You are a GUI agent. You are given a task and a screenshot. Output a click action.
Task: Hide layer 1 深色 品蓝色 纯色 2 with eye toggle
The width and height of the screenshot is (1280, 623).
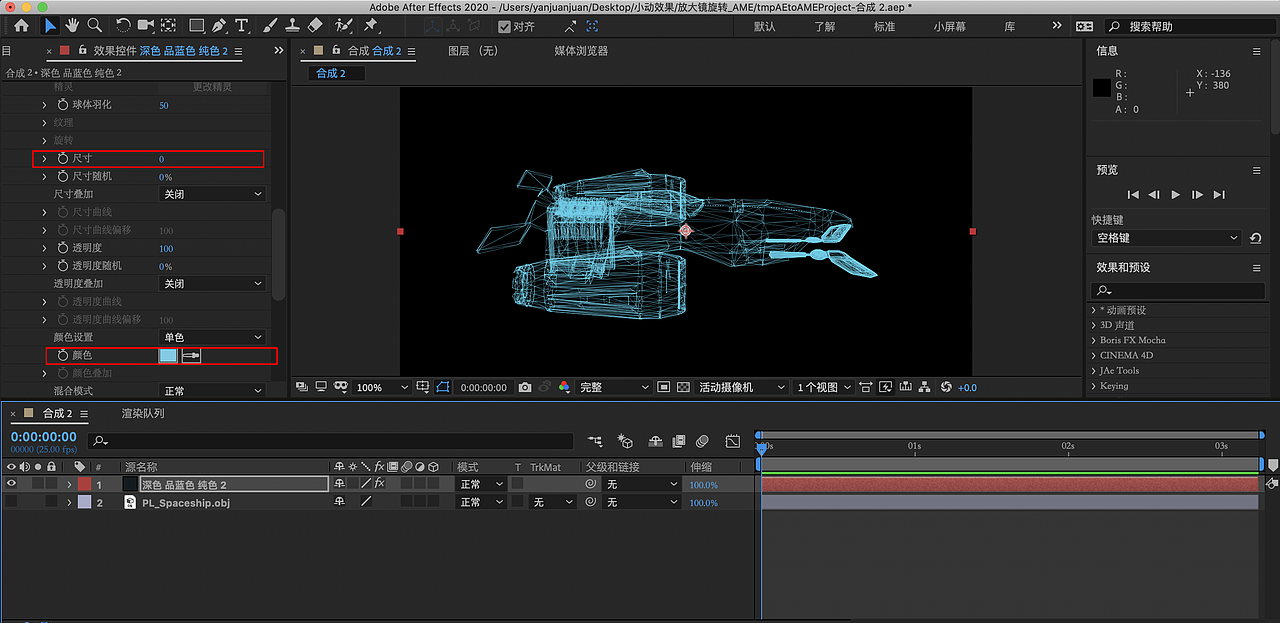point(12,484)
